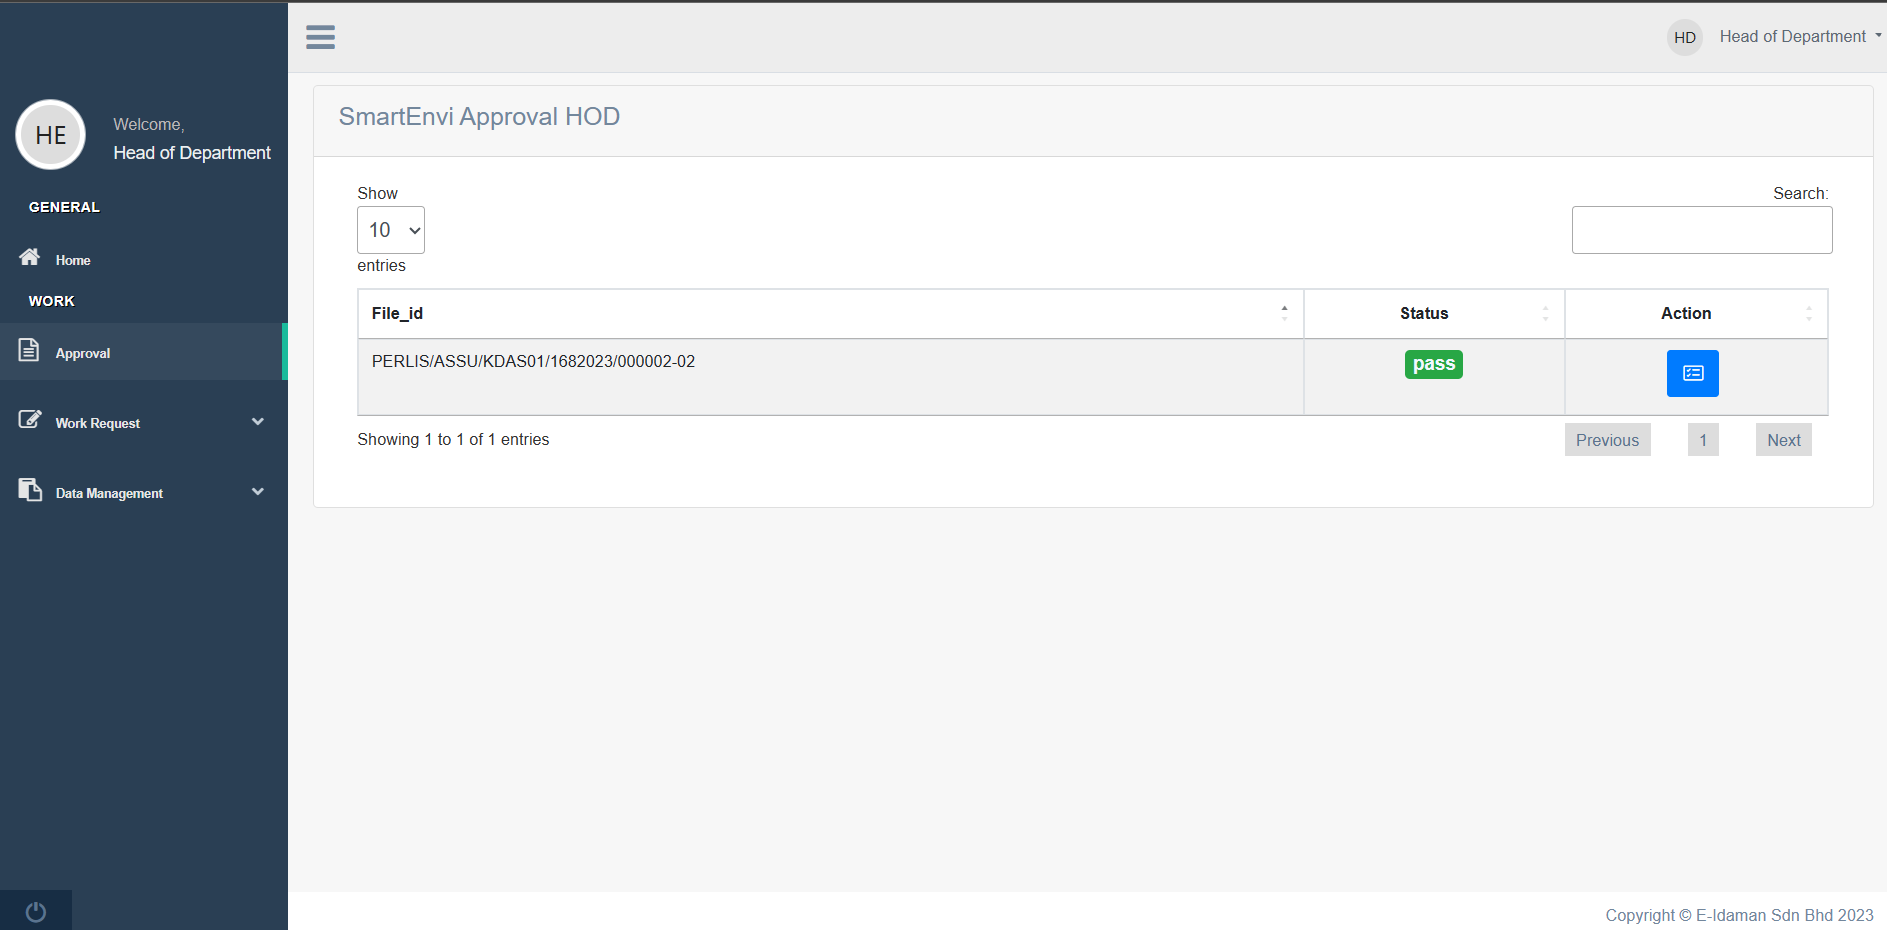
Task: Toggle the hamburger sidebar menu icon
Action: pos(320,37)
